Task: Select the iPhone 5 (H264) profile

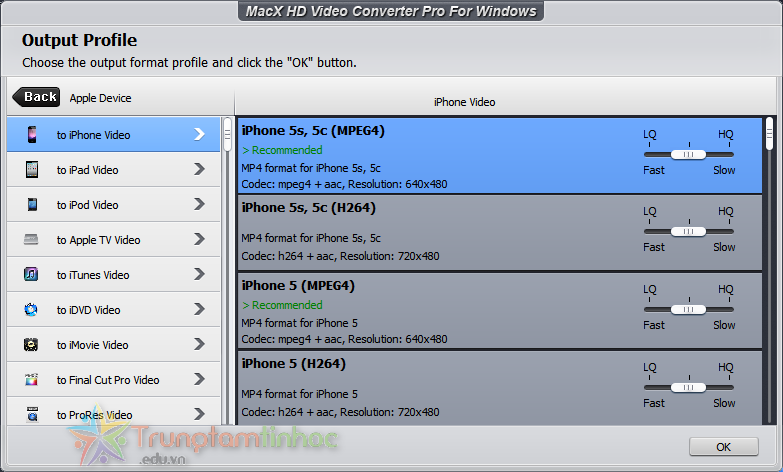Action: [500, 388]
